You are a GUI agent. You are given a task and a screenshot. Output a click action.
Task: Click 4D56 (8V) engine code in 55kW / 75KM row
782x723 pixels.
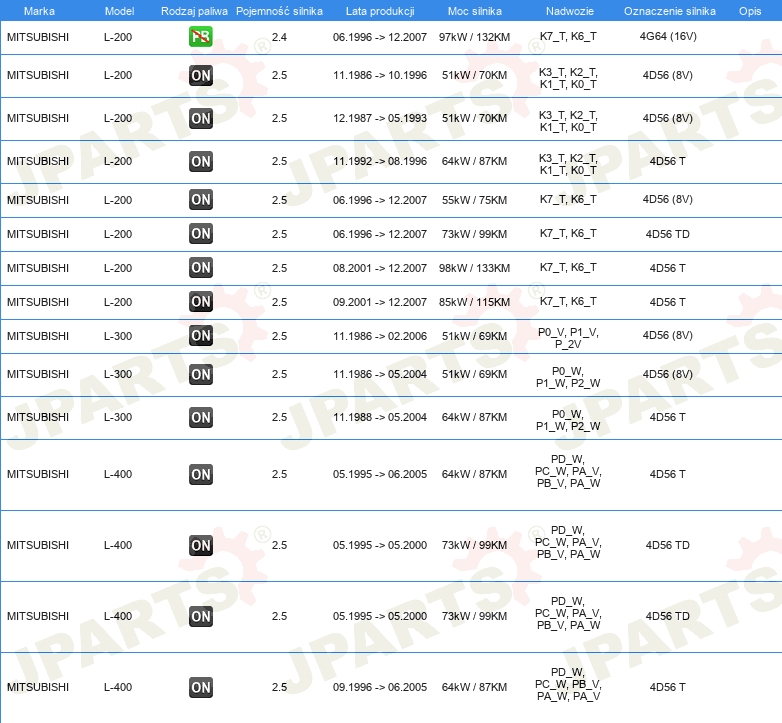pos(667,199)
